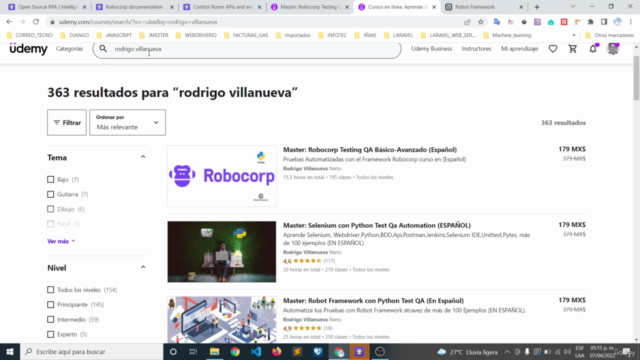Switch to the Control Room APIs tab

222,7
